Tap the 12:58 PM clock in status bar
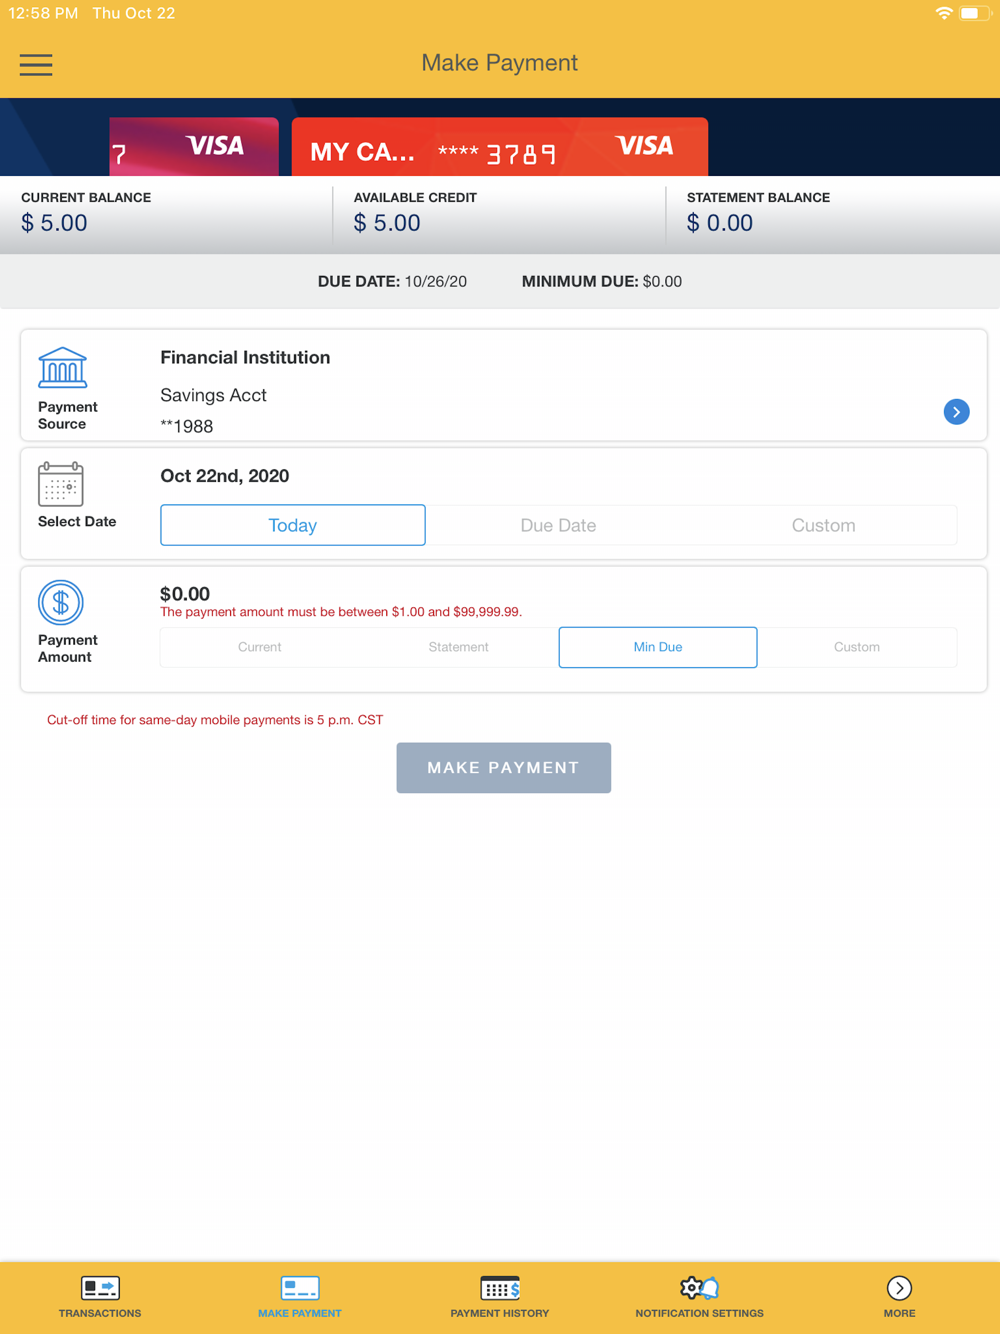1000x1334 pixels. [x=43, y=13]
